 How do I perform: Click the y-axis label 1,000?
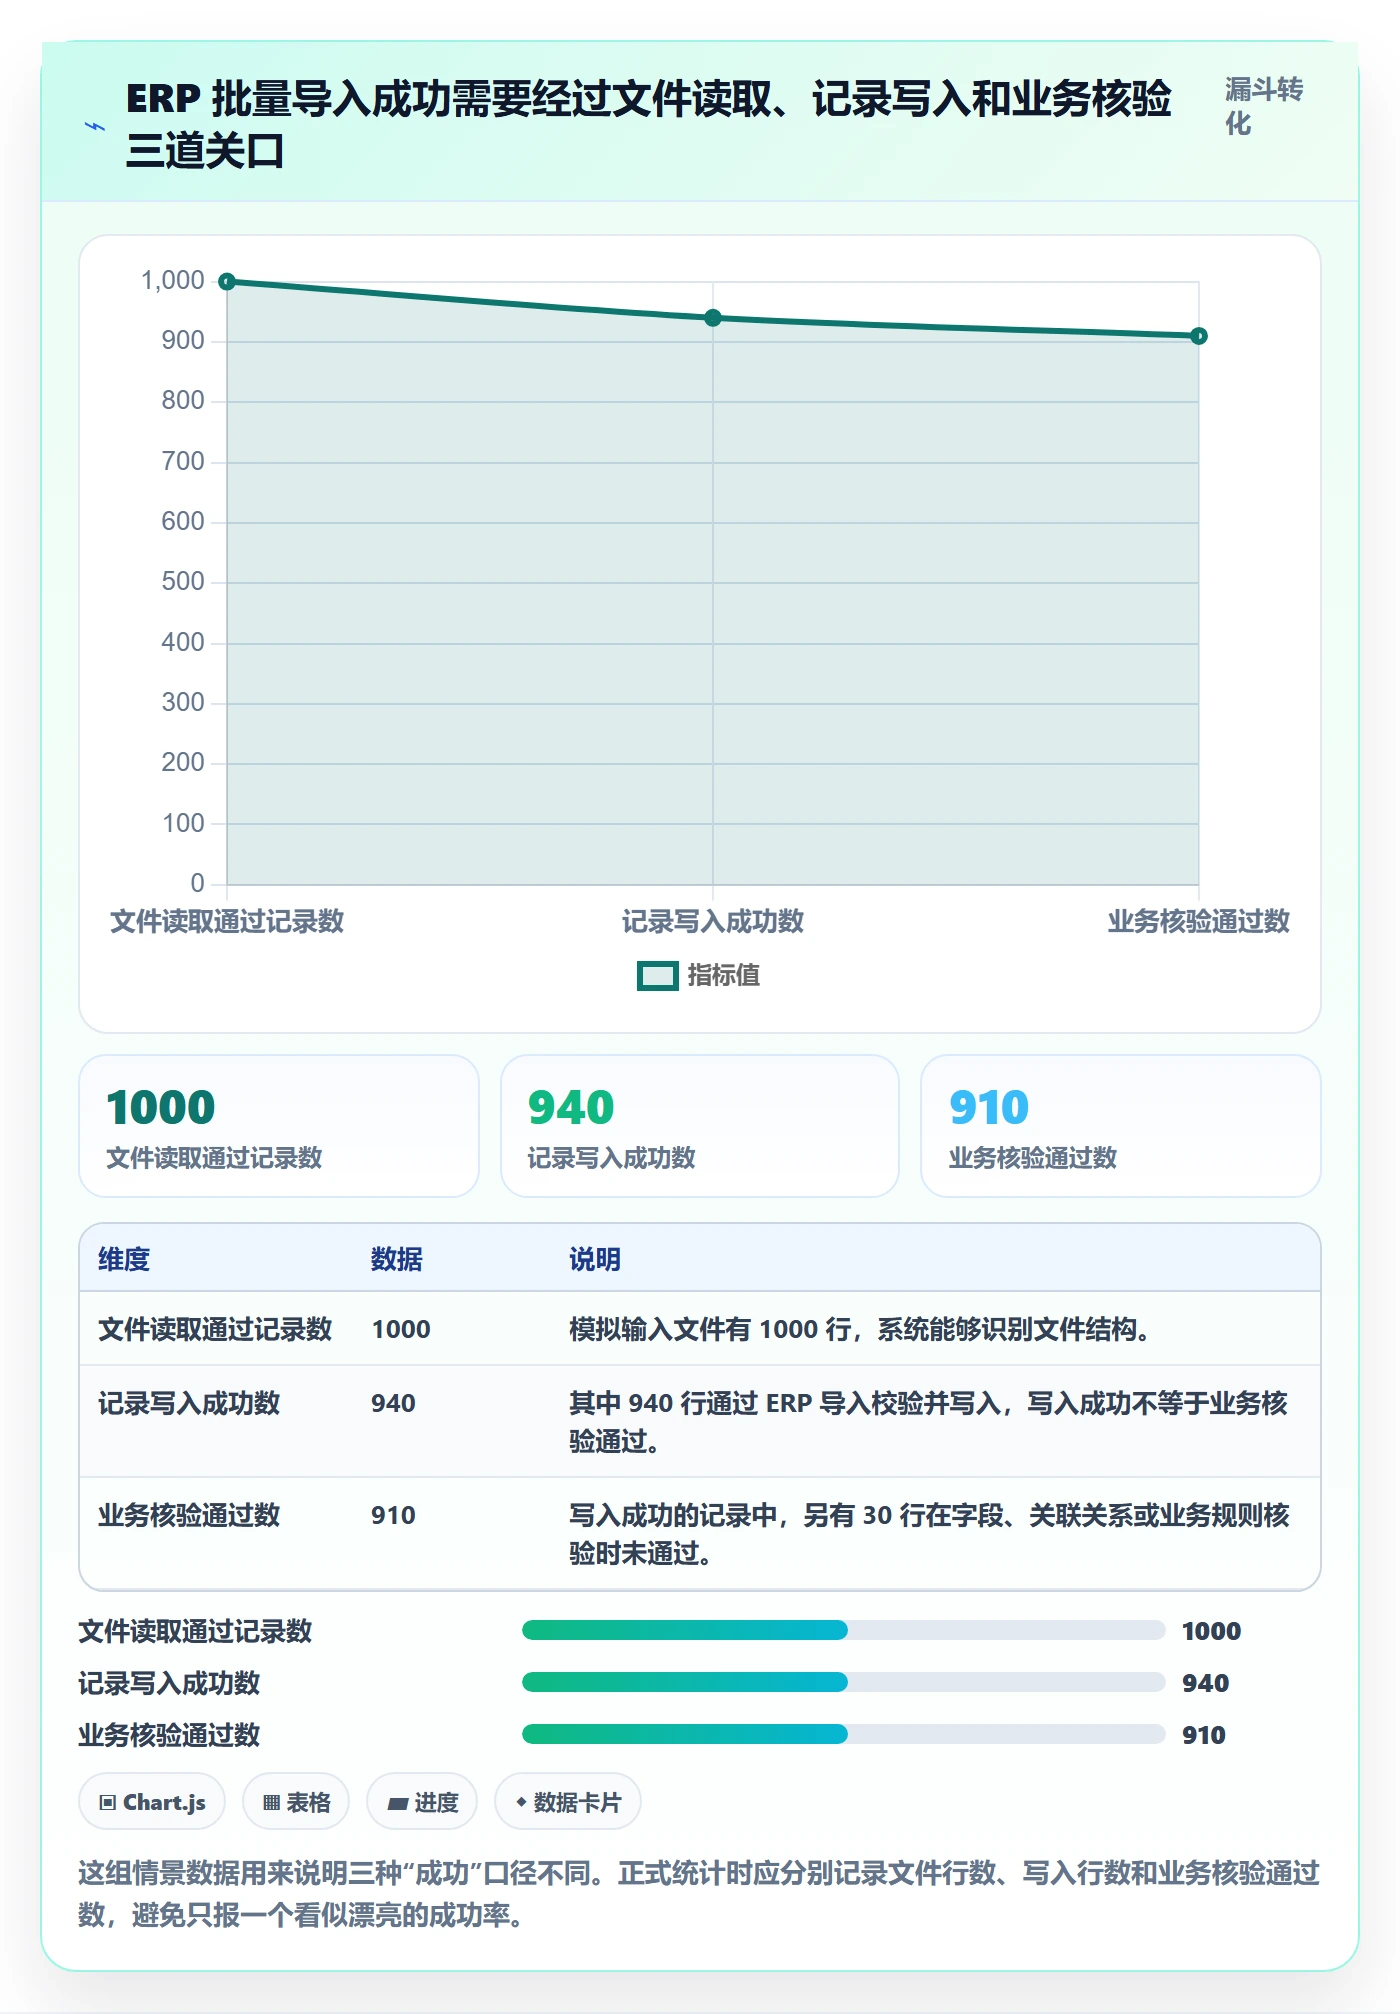pos(173,280)
